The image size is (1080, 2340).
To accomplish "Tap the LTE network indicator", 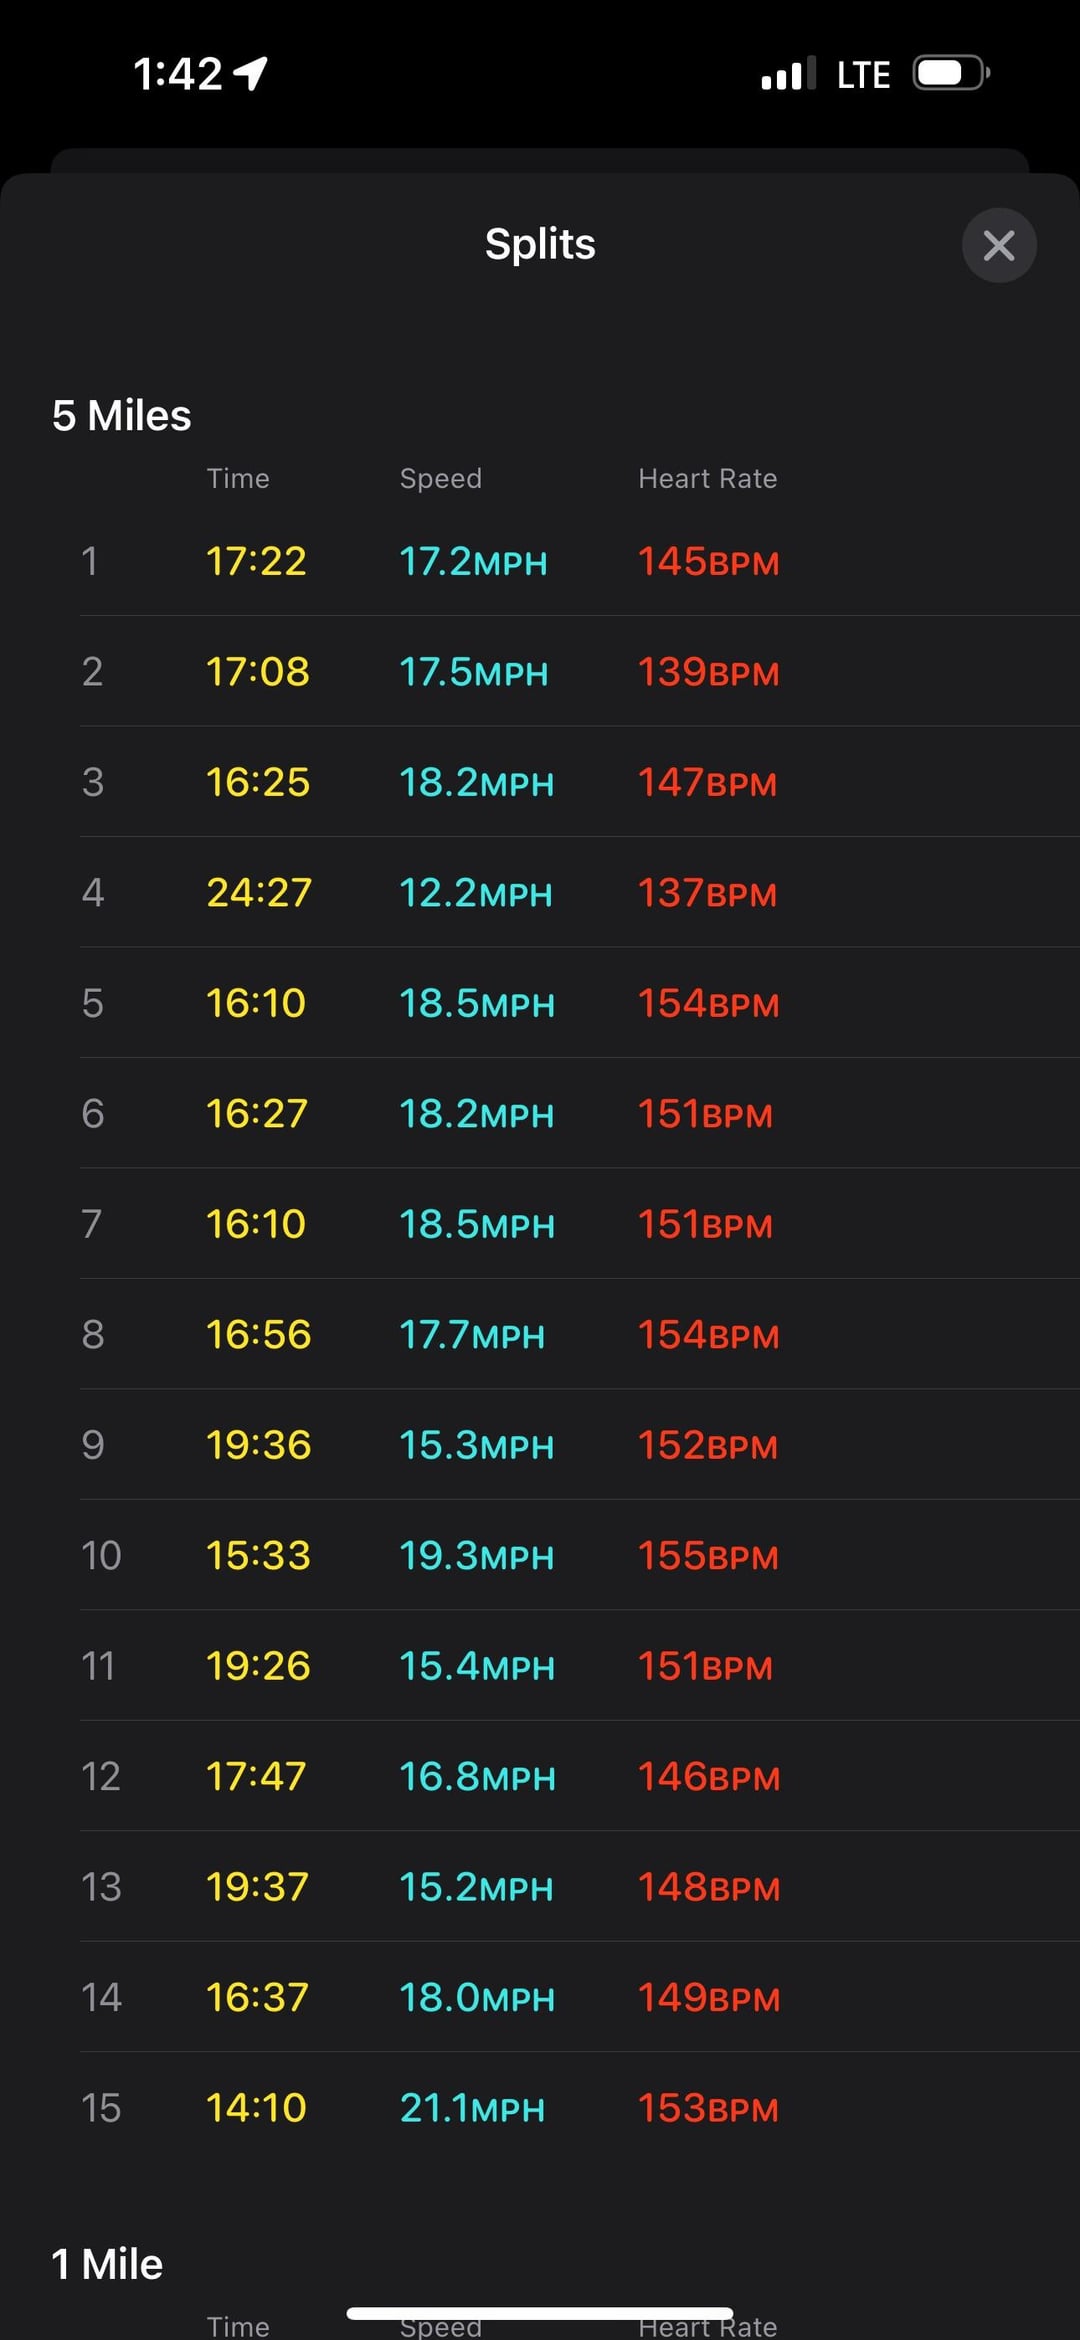I will (863, 75).
